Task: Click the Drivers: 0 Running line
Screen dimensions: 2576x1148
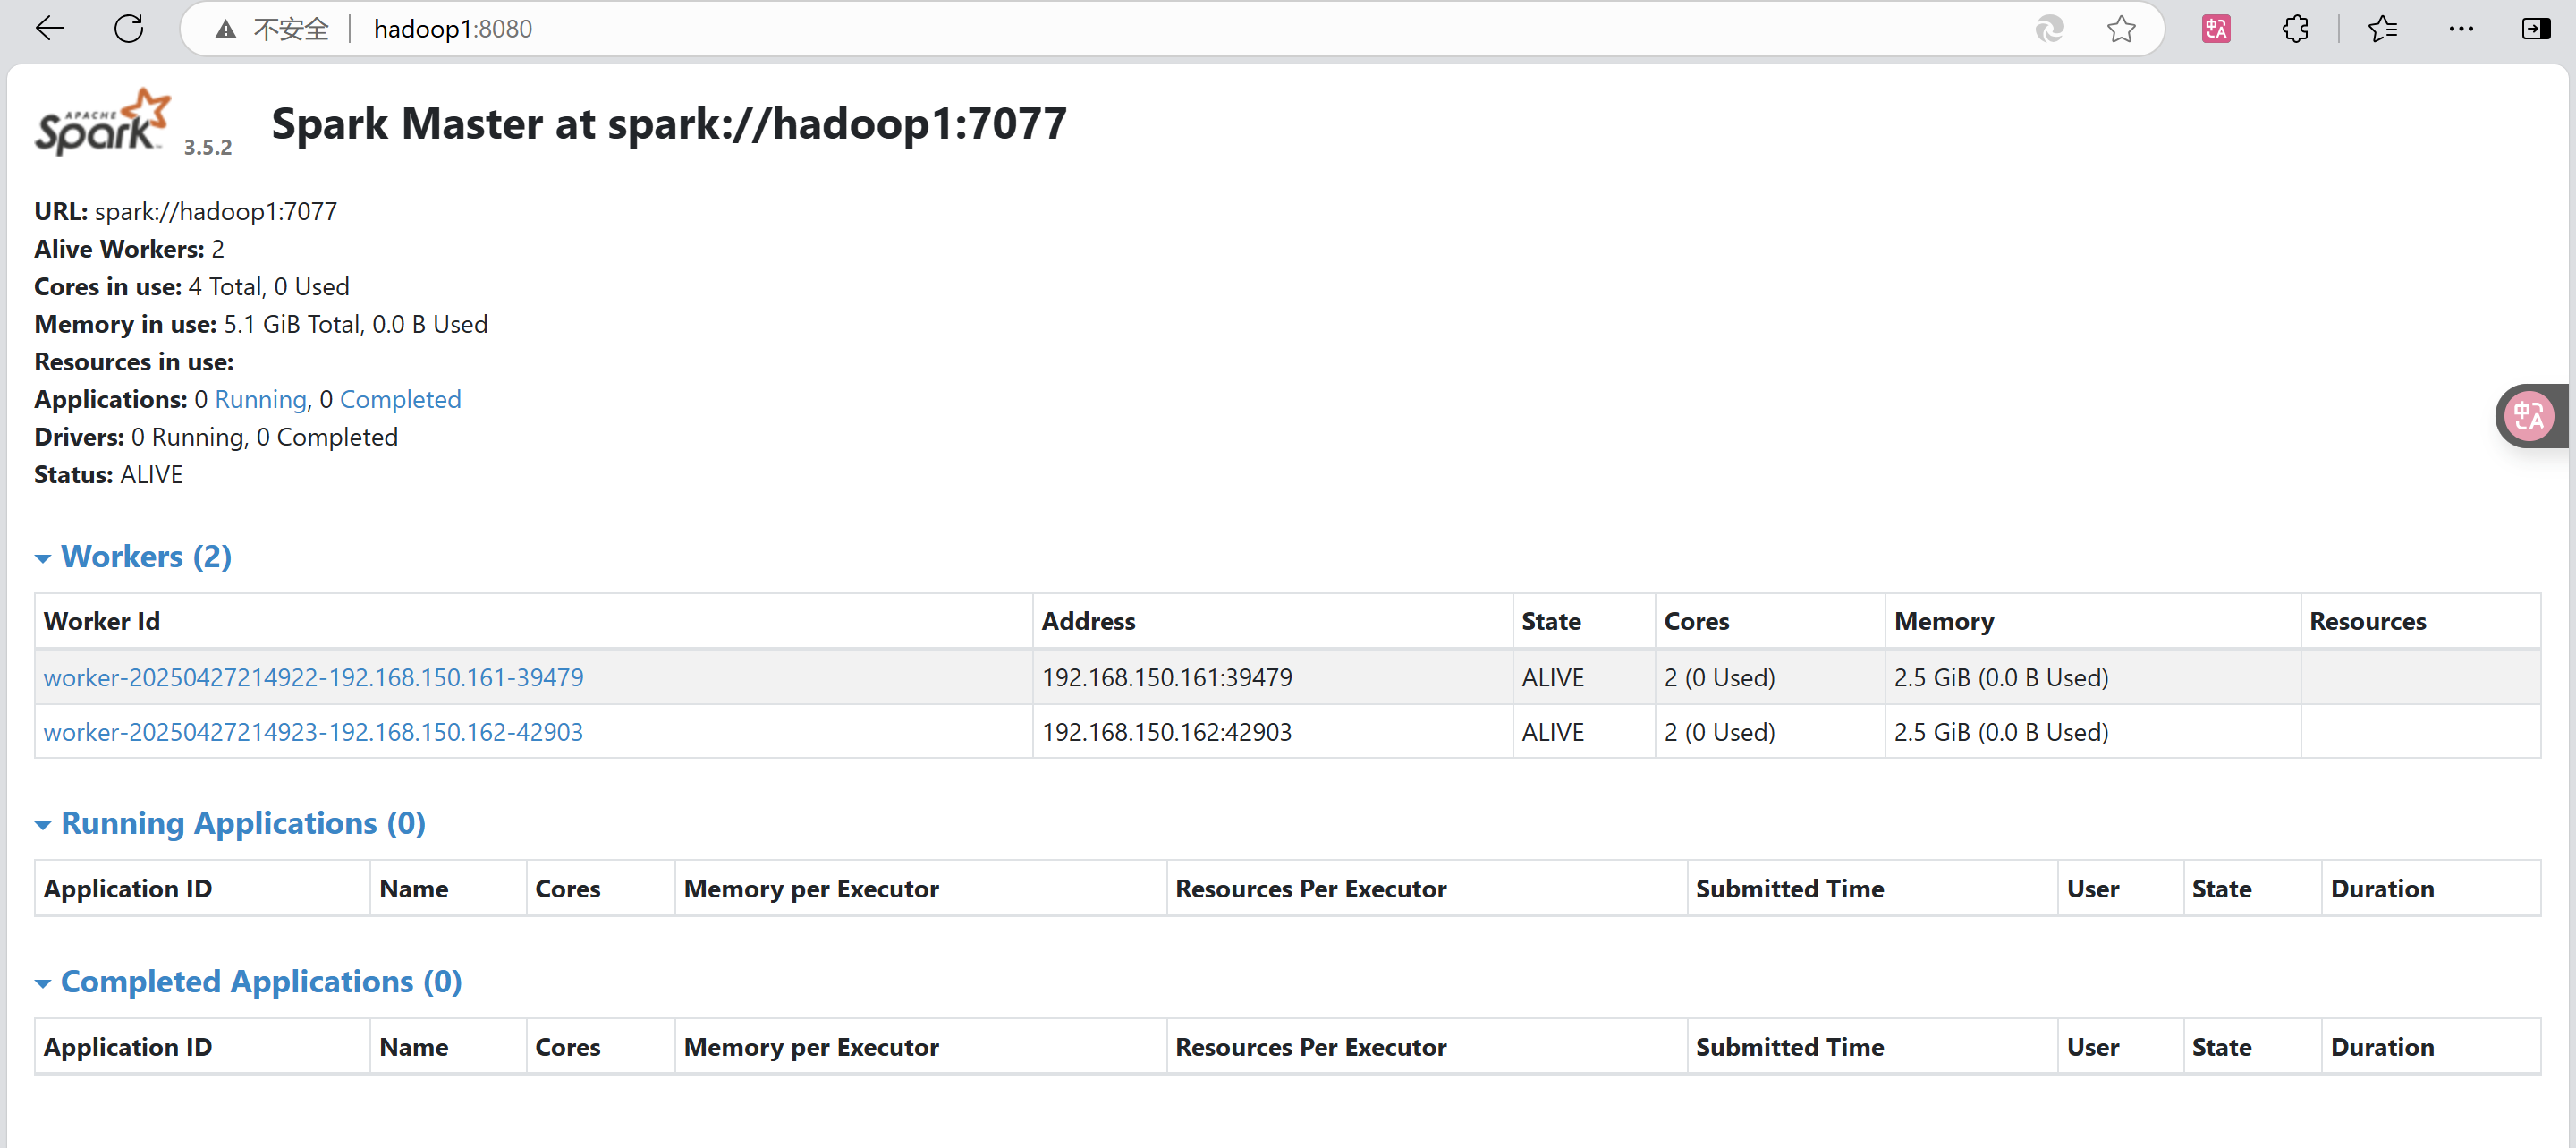Action: [216, 437]
